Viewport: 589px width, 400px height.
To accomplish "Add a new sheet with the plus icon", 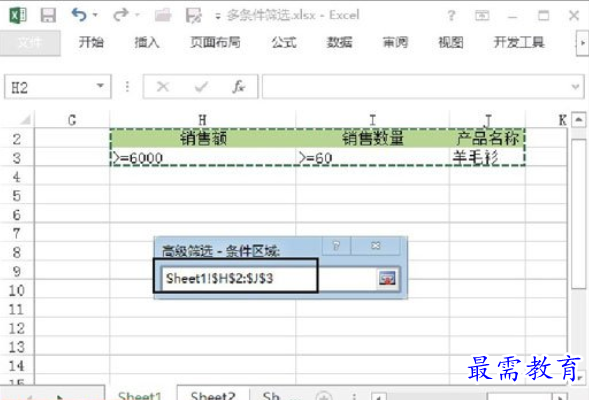I will coord(324,396).
